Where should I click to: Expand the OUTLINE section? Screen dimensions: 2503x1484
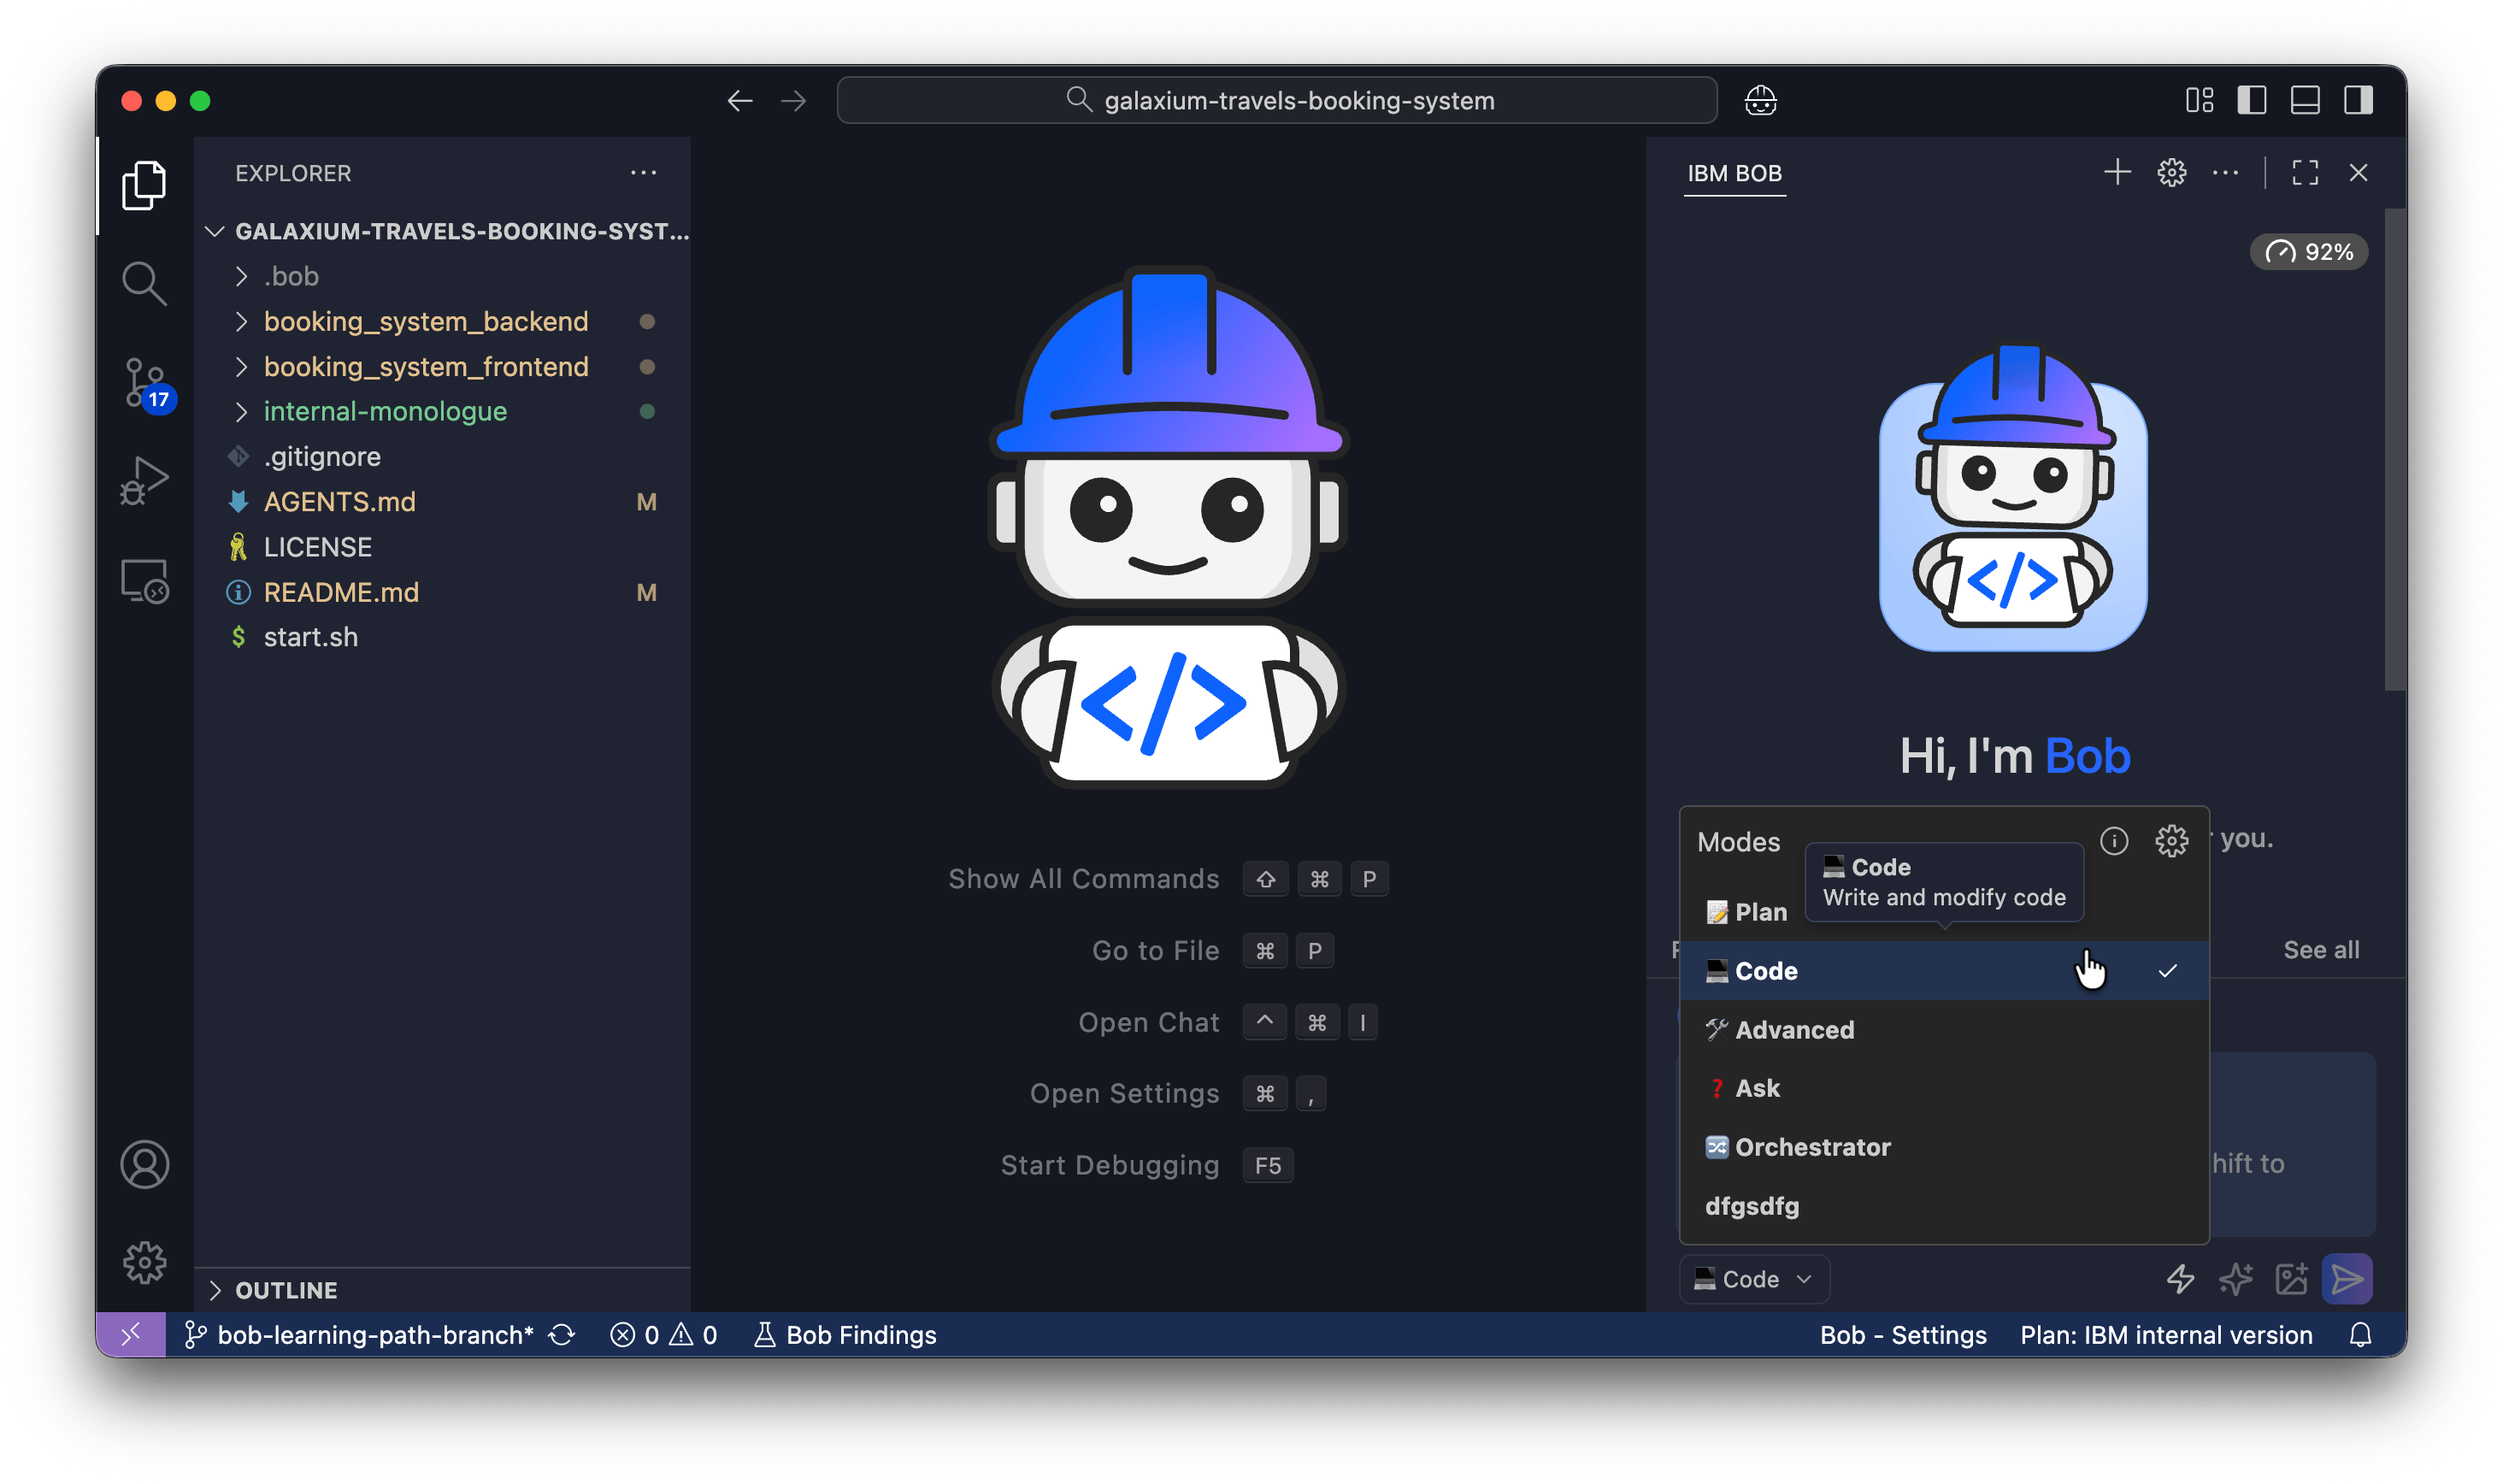point(286,1290)
